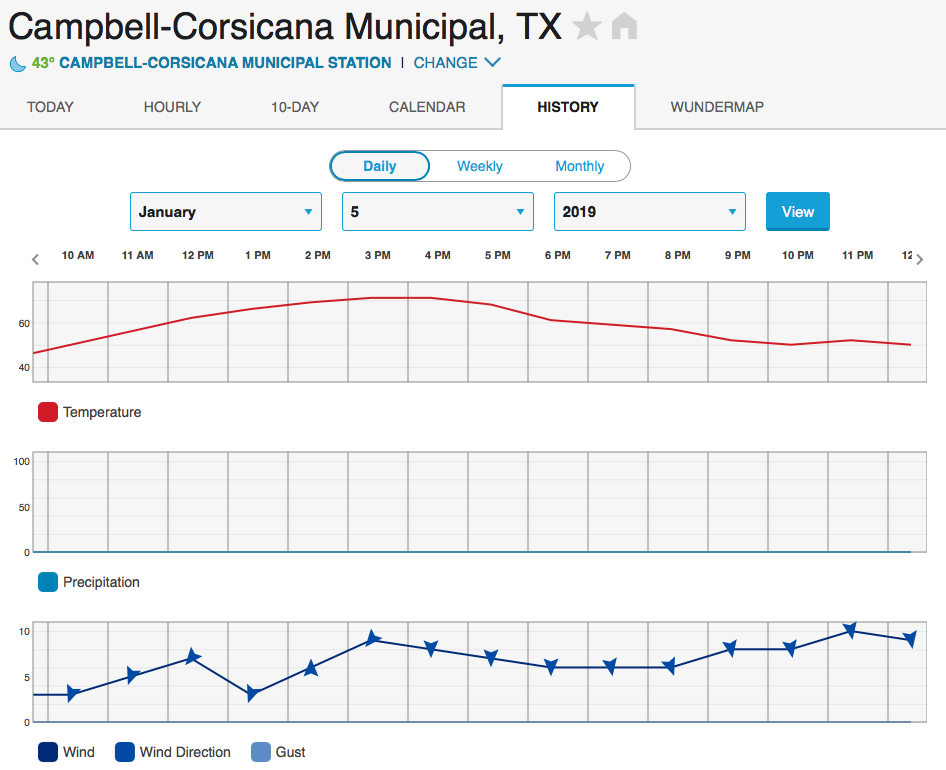The width and height of the screenshot is (946, 770).
Task: Click the Gust legend swatch
Action: (259, 752)
